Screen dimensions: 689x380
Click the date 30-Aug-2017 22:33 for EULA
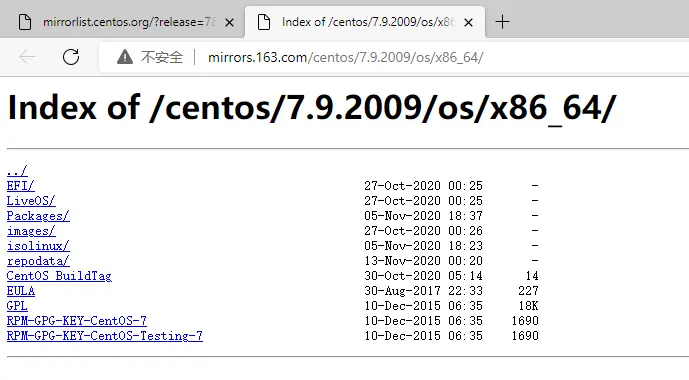(x=424, y=290)
